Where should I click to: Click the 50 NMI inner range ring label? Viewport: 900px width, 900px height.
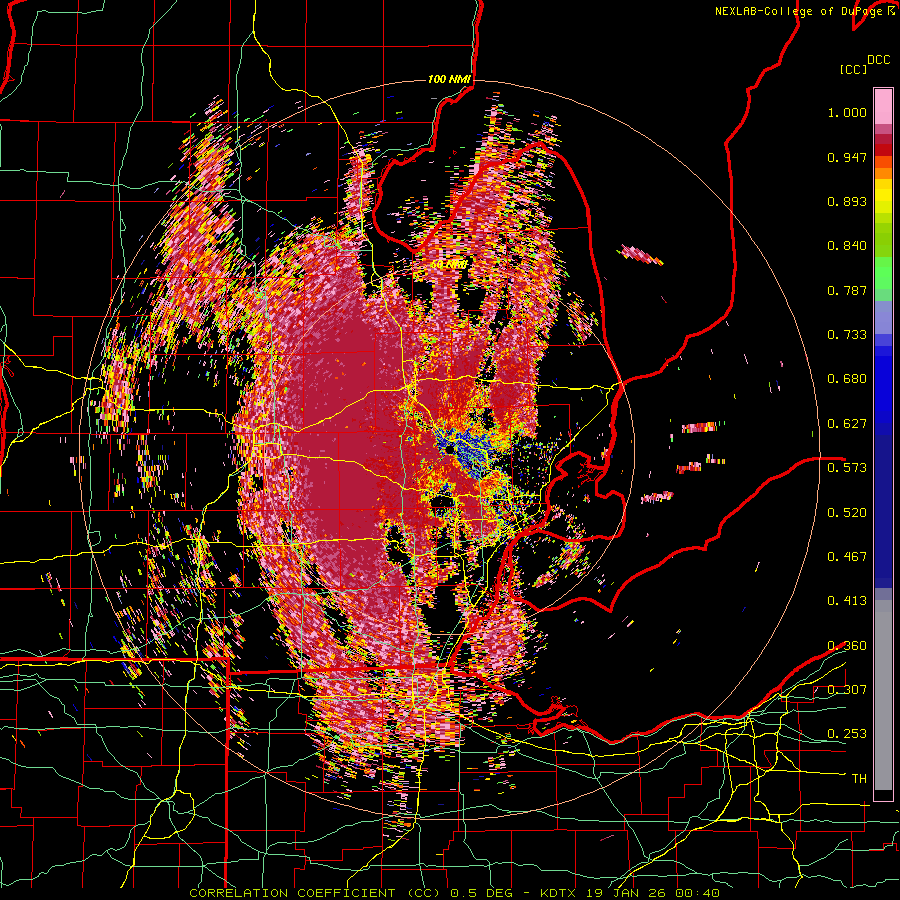449,265
